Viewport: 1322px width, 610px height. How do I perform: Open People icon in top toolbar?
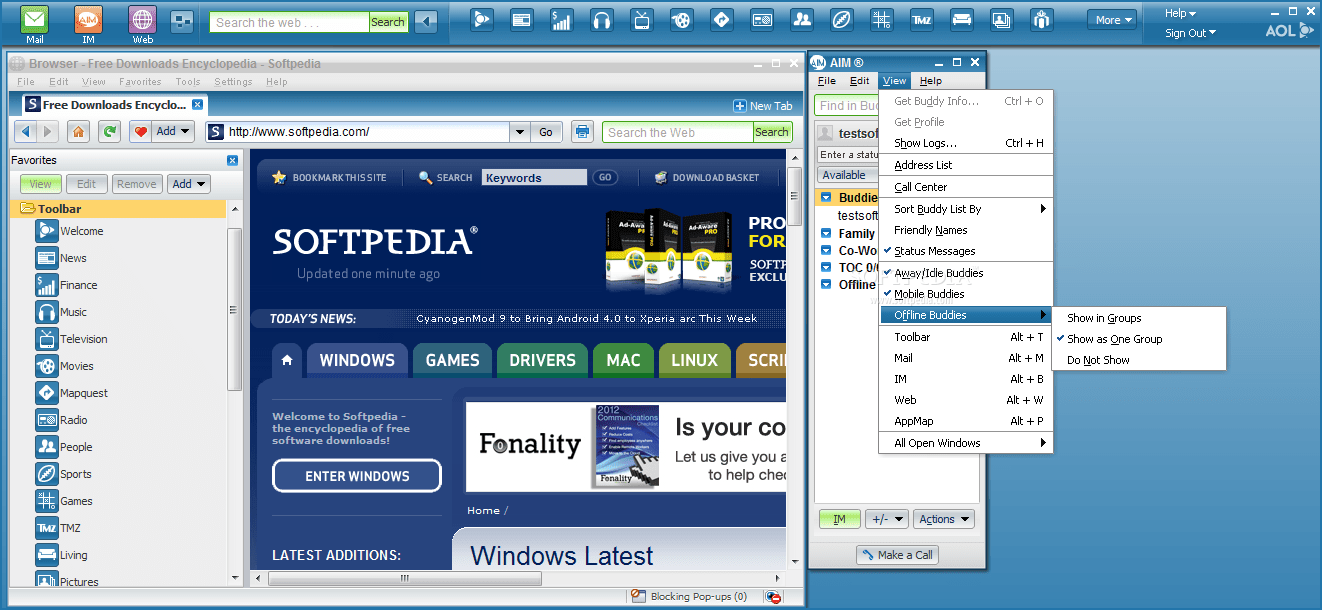(x=801, y=19)
